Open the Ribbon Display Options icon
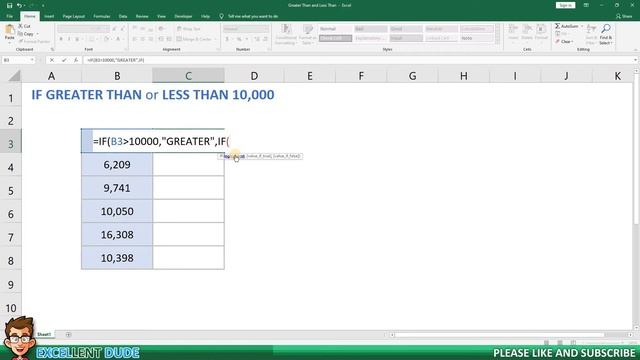 pos(586,5)
